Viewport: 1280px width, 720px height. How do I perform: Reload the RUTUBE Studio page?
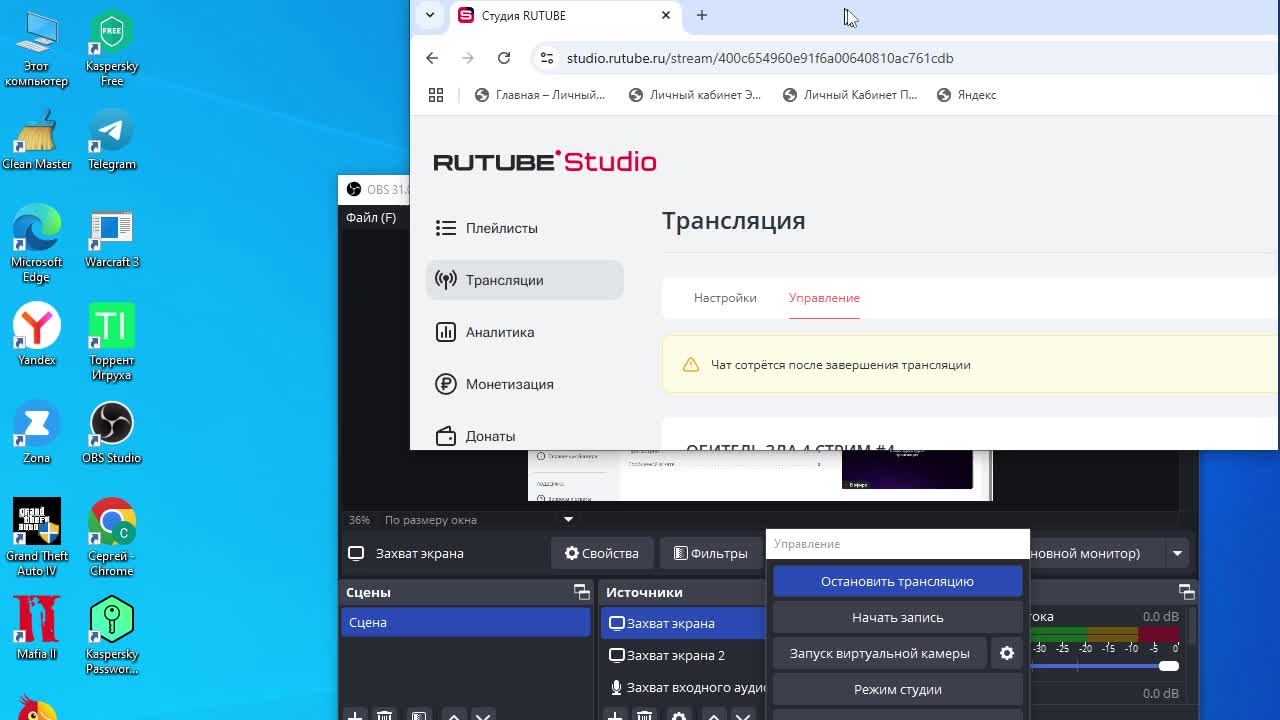pos(504,58)
